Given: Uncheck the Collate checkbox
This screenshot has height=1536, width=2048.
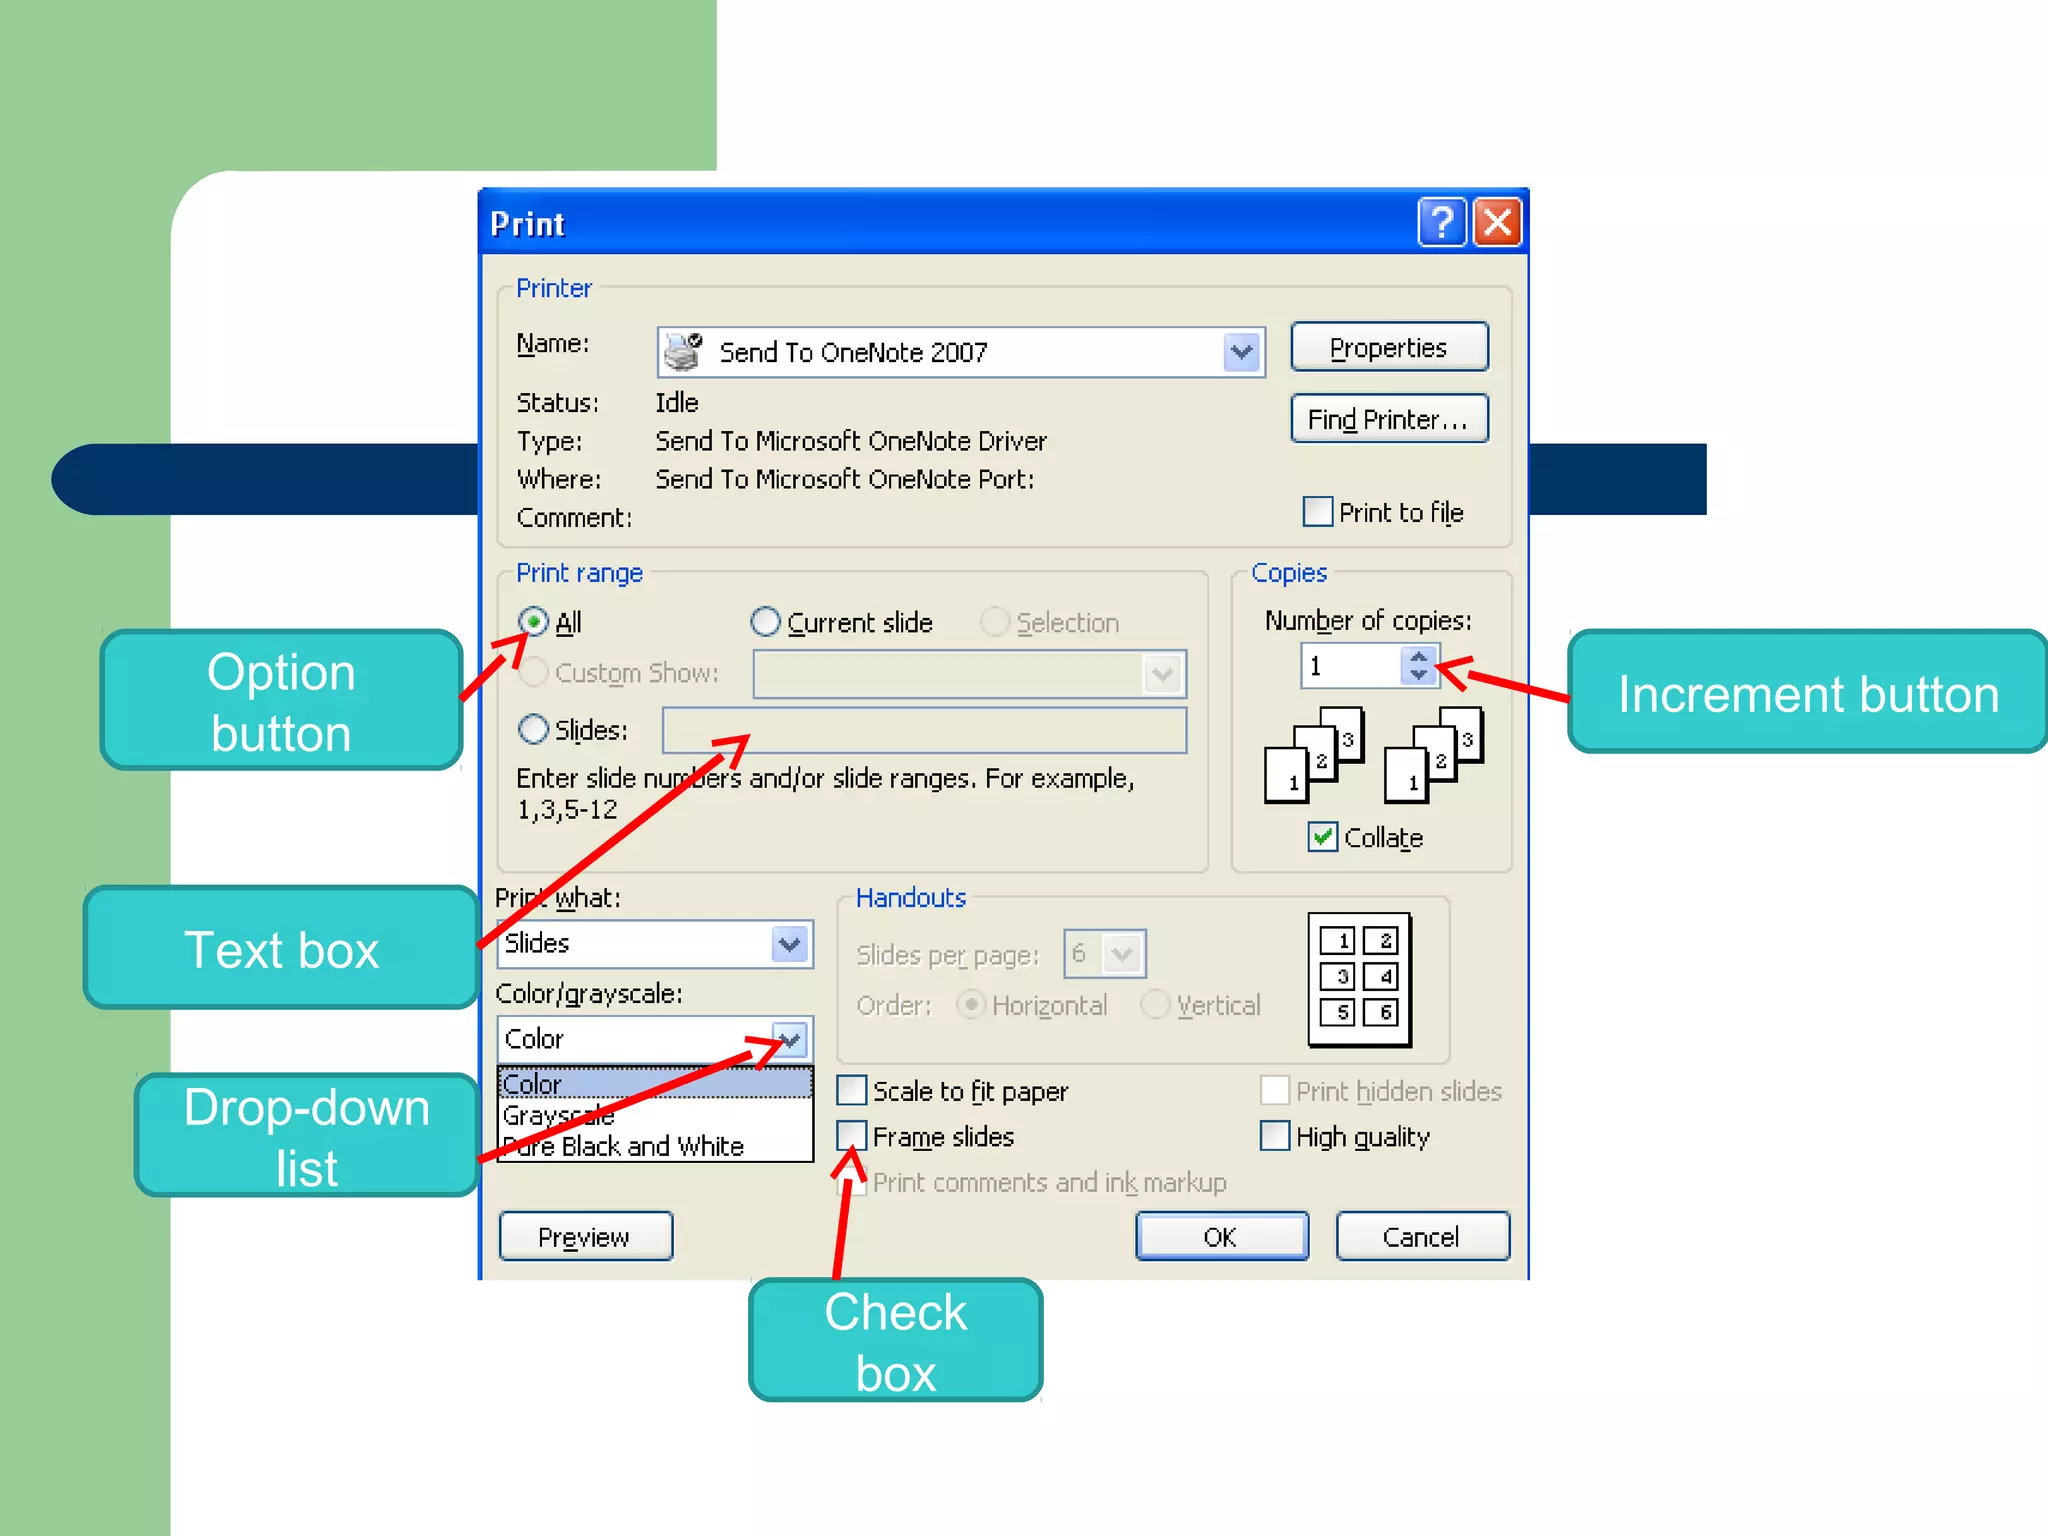Looking at the screenshot, I should (x=1322, y=836).
